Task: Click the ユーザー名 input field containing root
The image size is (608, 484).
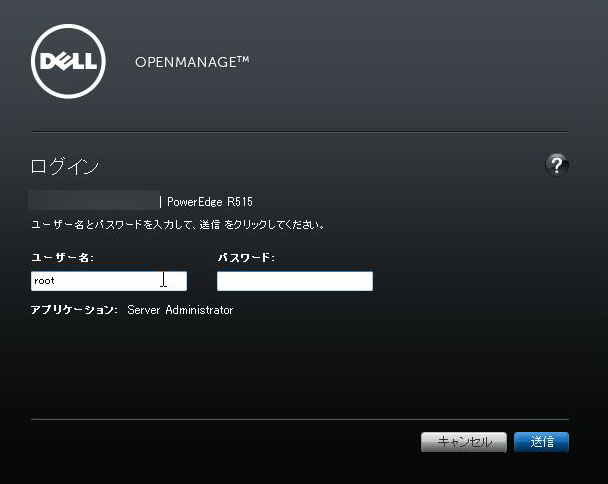Action: click(x=109, y=281)
